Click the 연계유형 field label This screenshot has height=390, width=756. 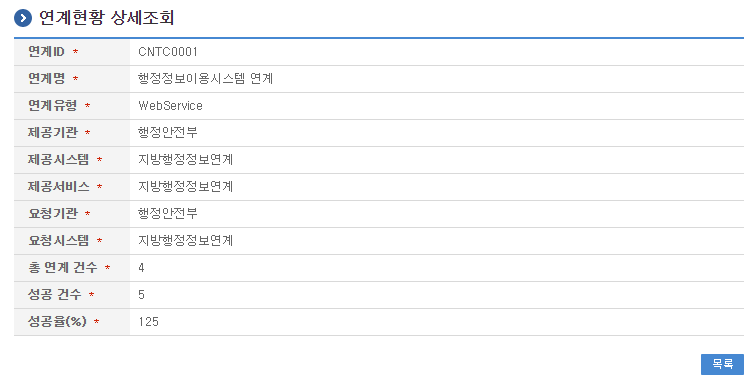point(53,106)
